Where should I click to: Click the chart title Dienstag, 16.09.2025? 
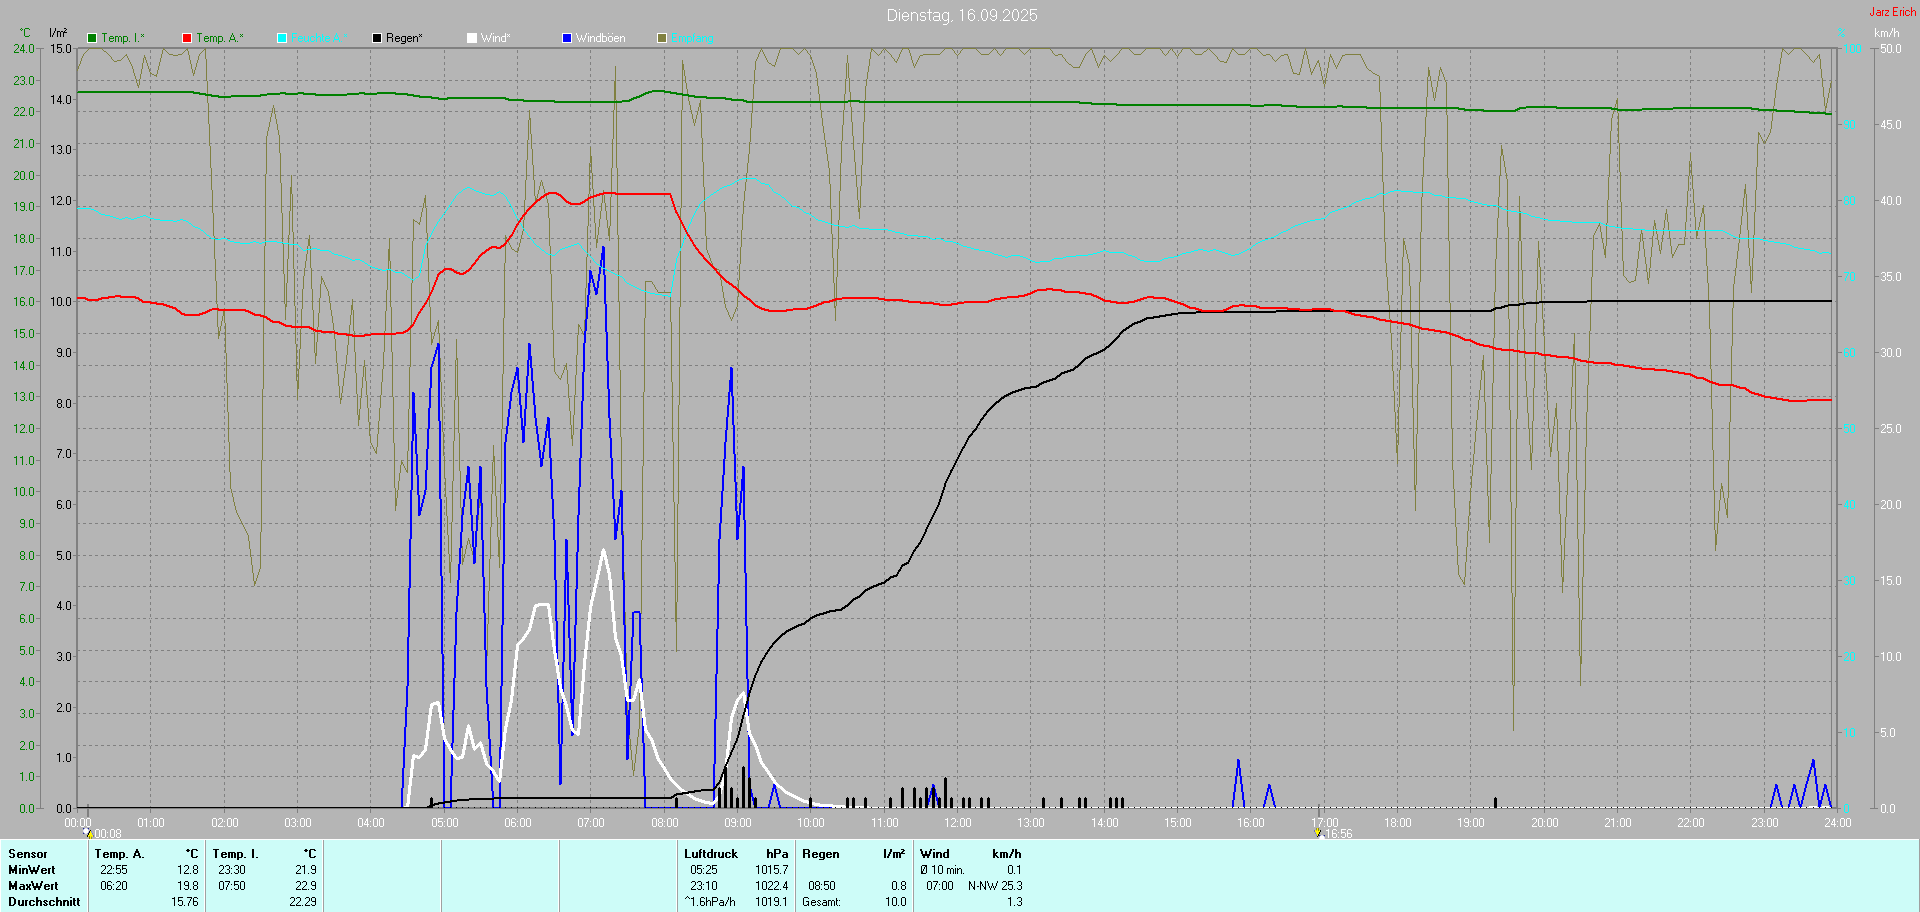[x=961, y=15]
